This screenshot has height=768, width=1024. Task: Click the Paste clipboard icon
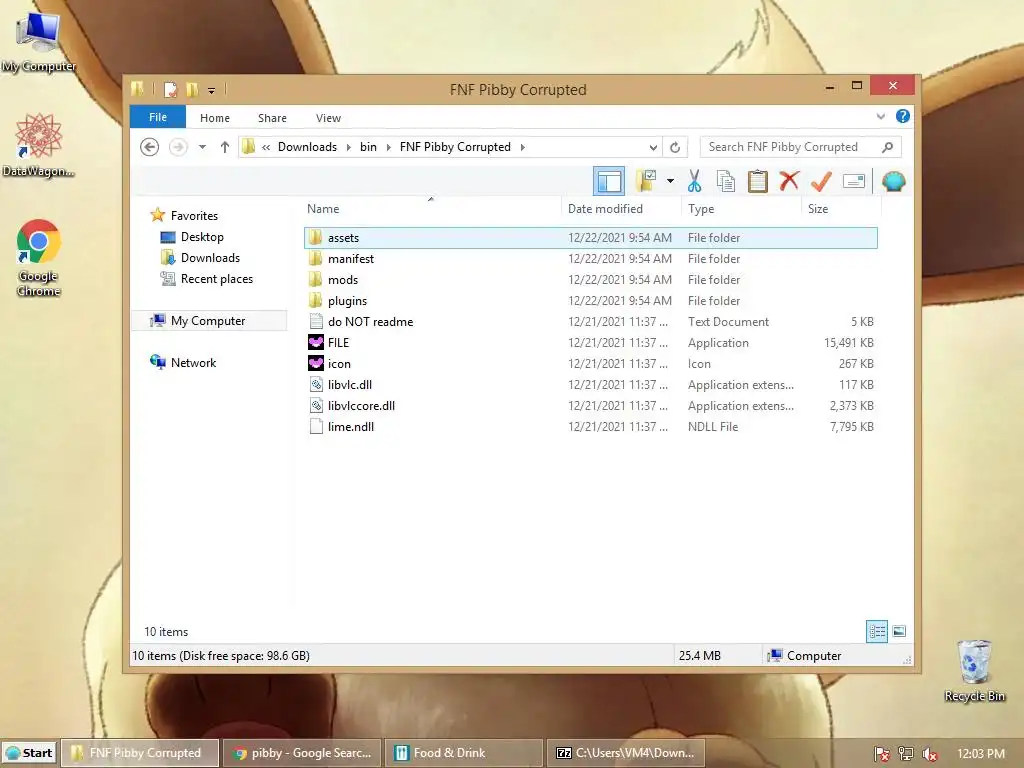point(758,181)
